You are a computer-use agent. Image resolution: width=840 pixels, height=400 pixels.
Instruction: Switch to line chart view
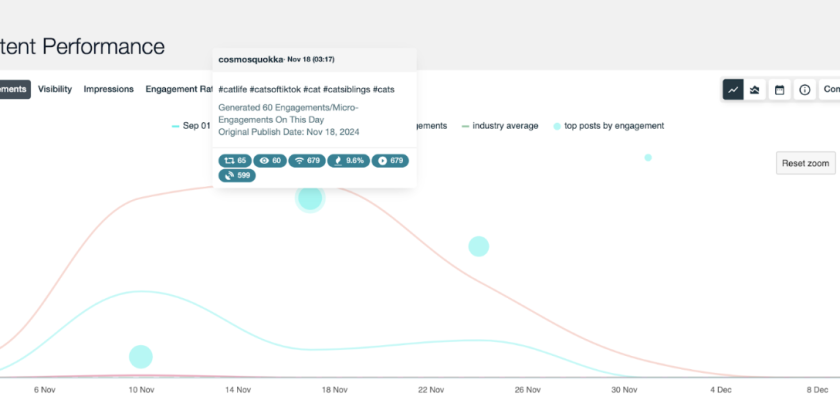pyautogui.click(x=733, y=90)
